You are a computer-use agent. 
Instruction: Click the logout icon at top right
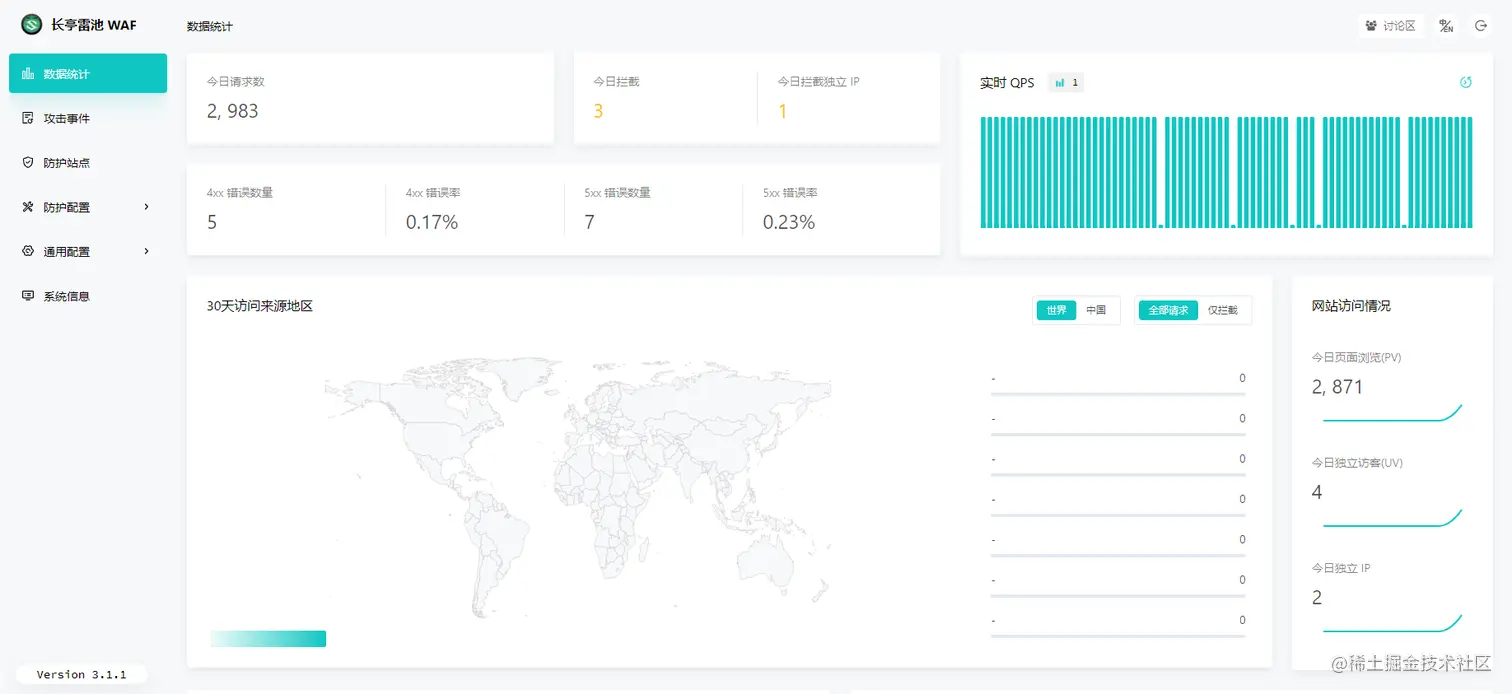1481,26
